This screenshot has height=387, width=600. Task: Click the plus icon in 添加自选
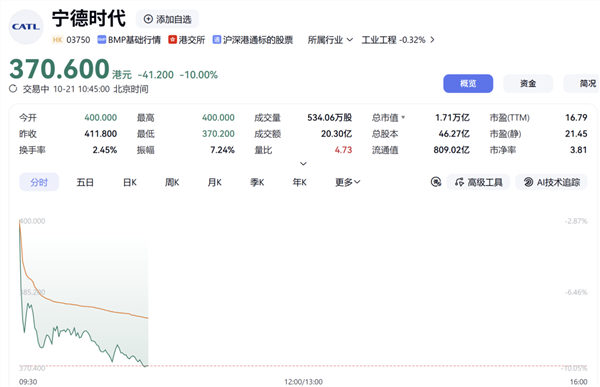148,19
